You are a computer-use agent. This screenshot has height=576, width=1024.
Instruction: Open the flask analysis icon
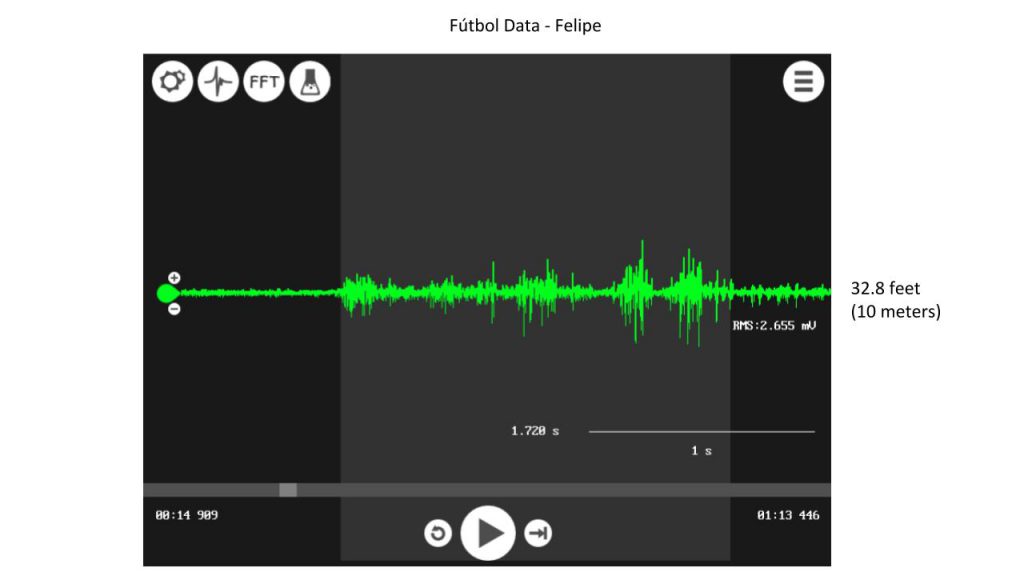(x=310, y=82)
